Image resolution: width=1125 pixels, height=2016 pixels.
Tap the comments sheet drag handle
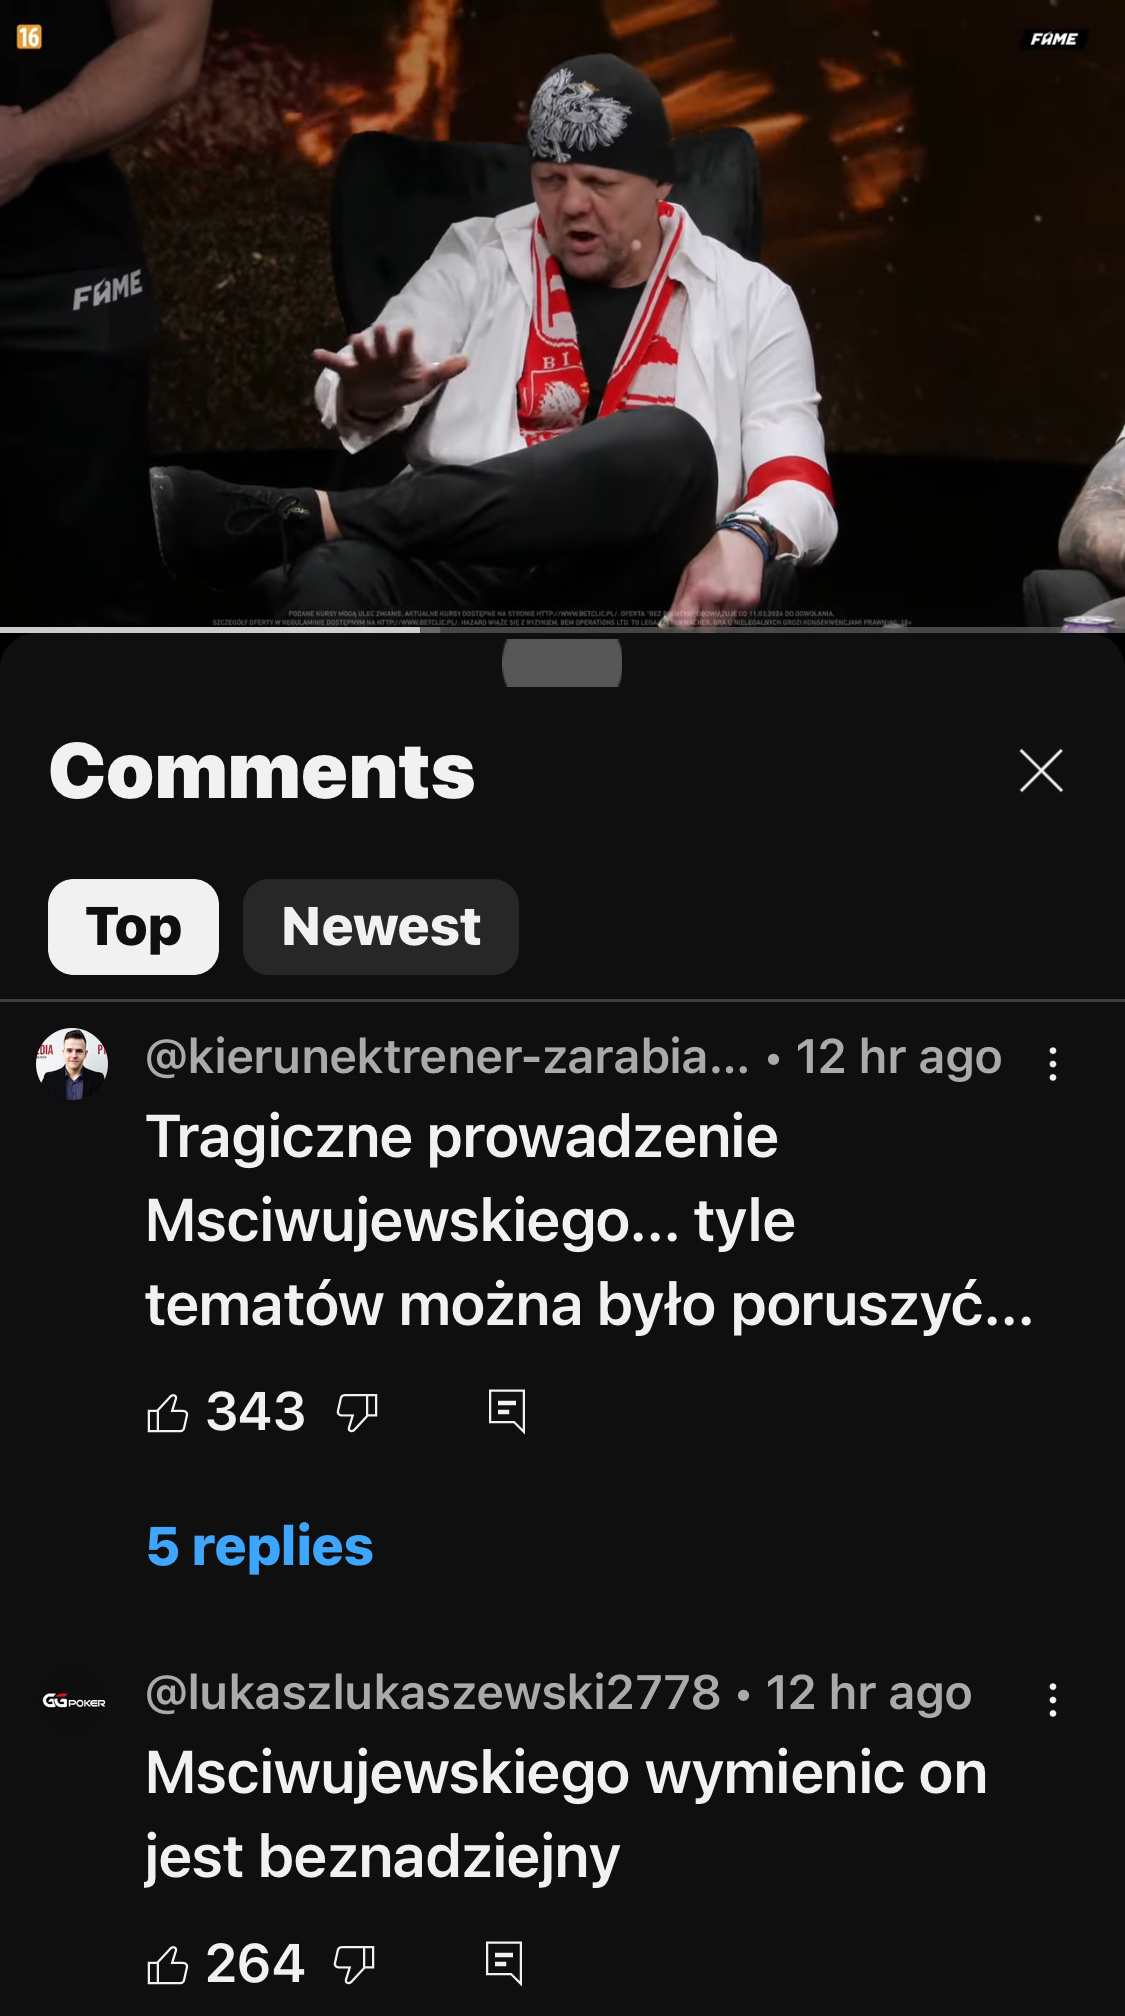click(562, 662)
